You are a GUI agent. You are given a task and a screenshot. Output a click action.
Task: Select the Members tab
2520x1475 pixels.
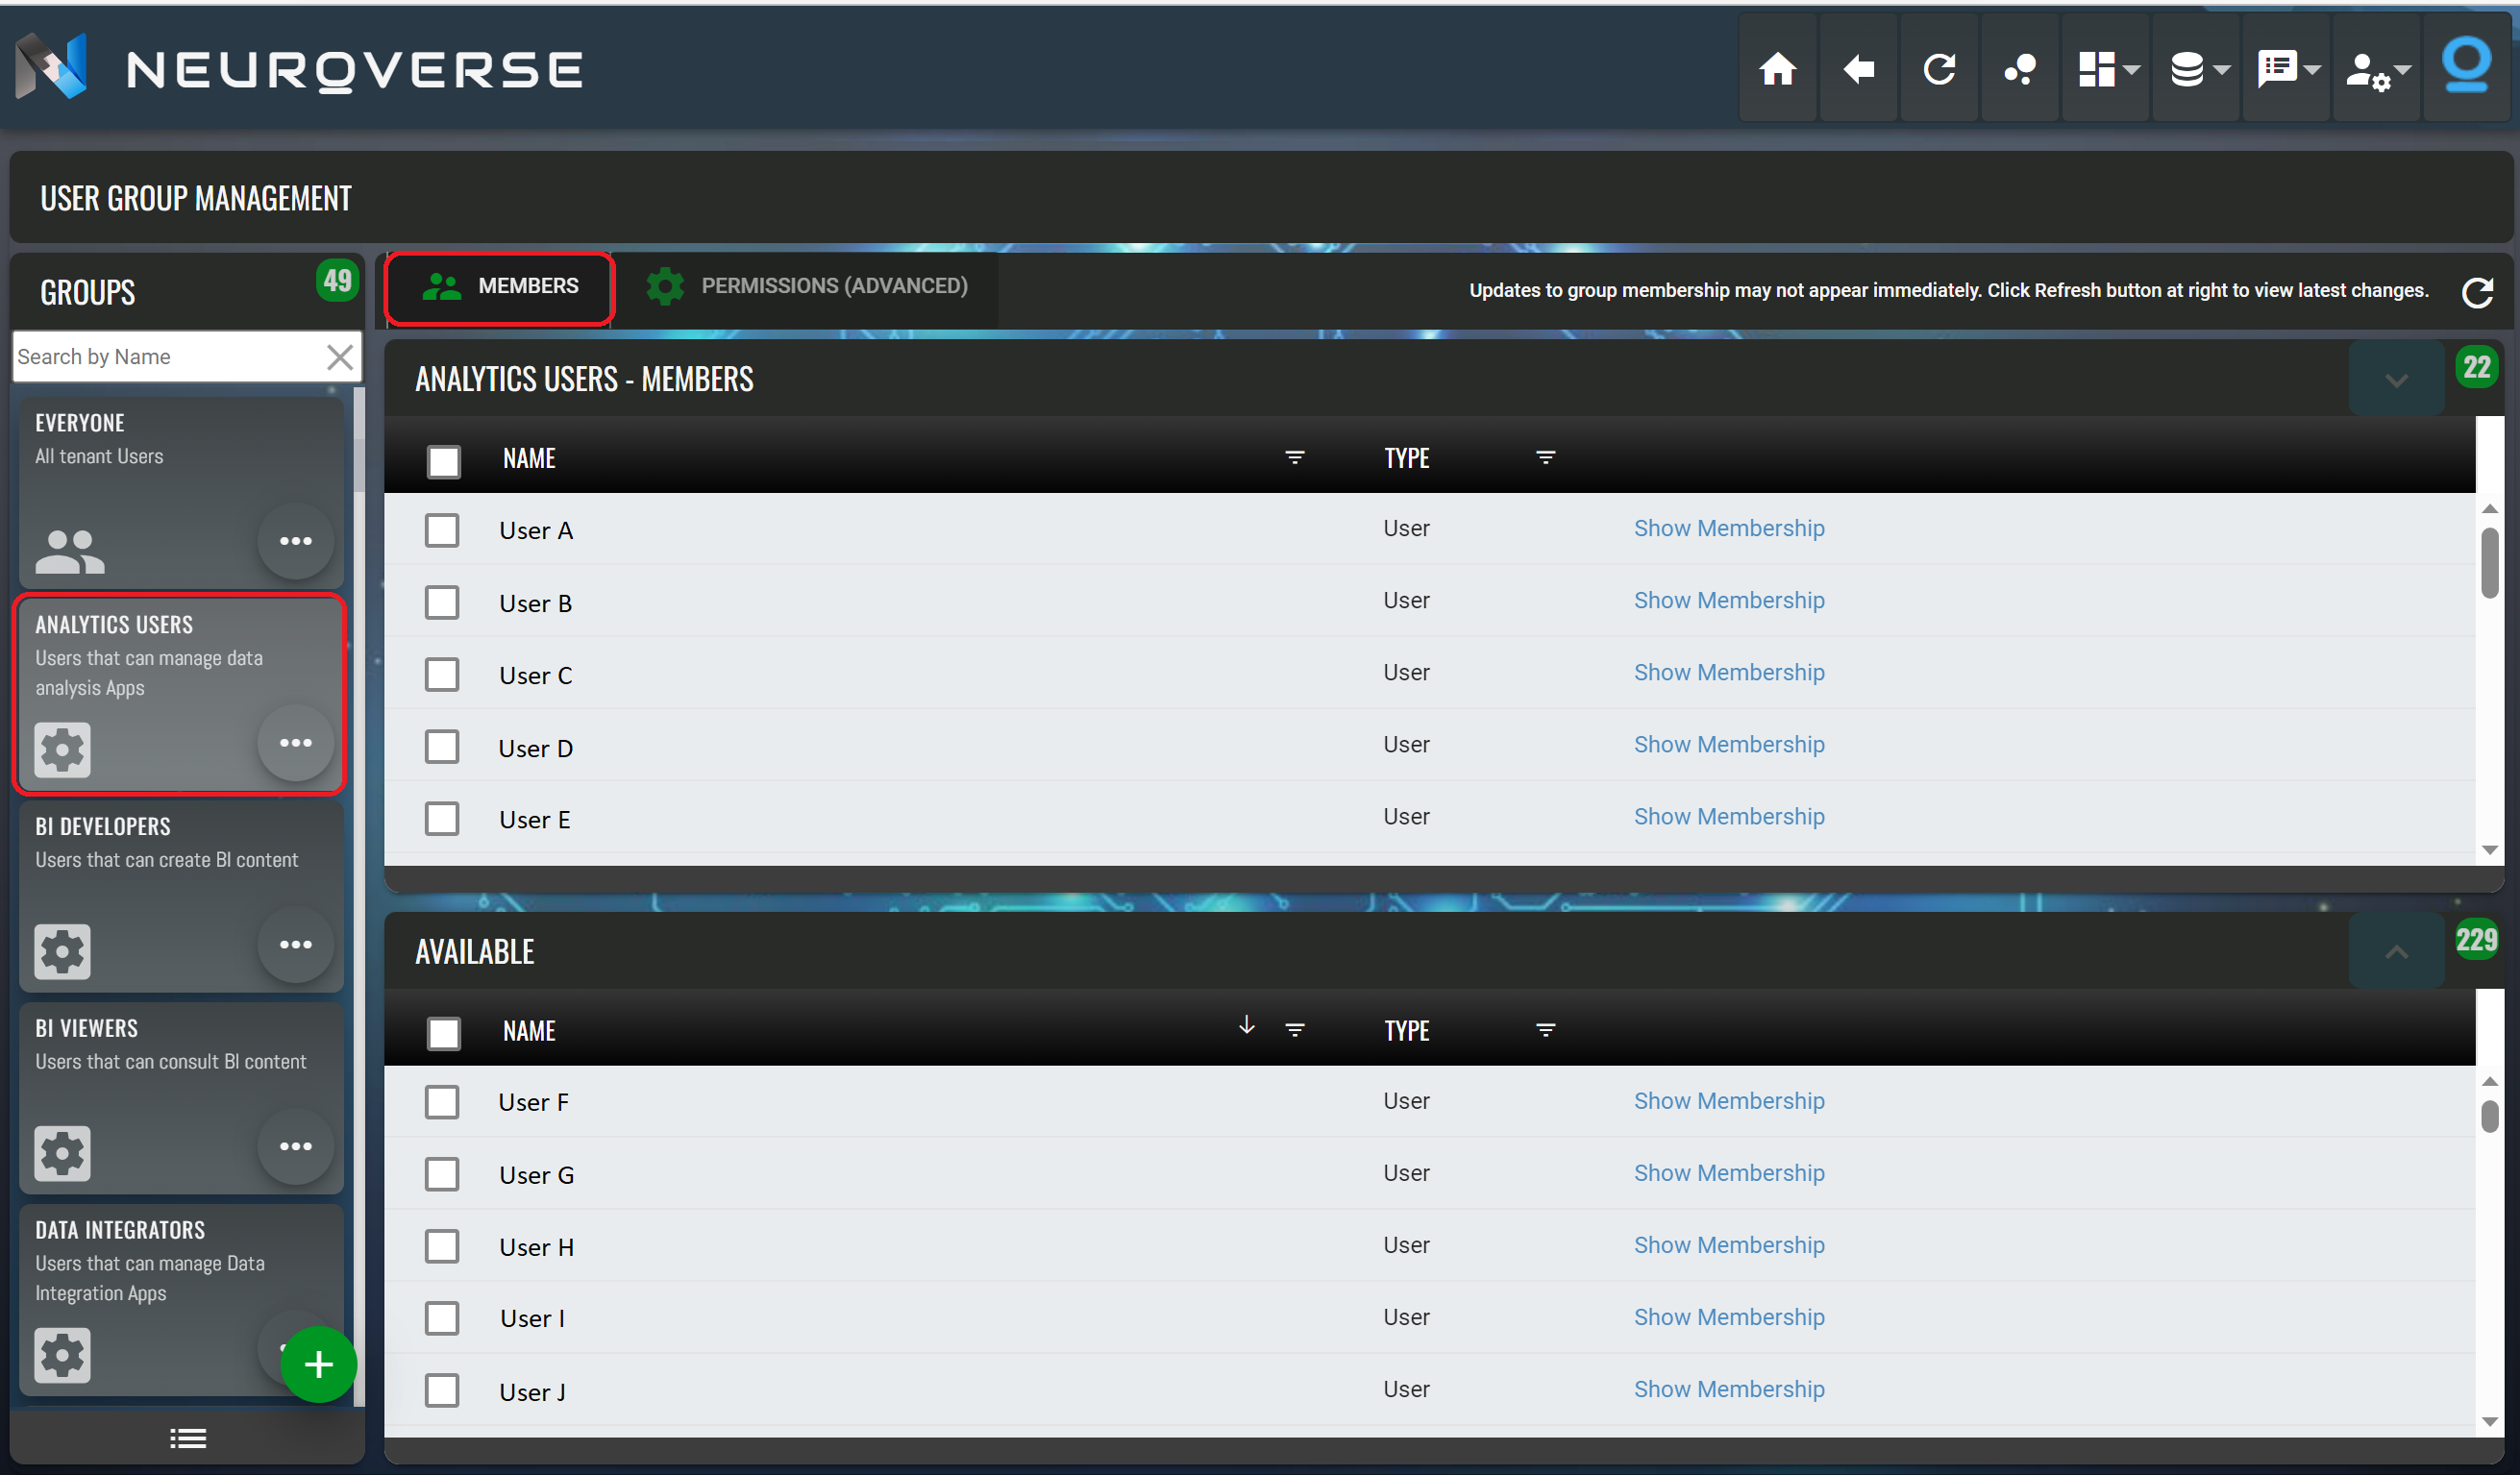(x=500, y=287)
